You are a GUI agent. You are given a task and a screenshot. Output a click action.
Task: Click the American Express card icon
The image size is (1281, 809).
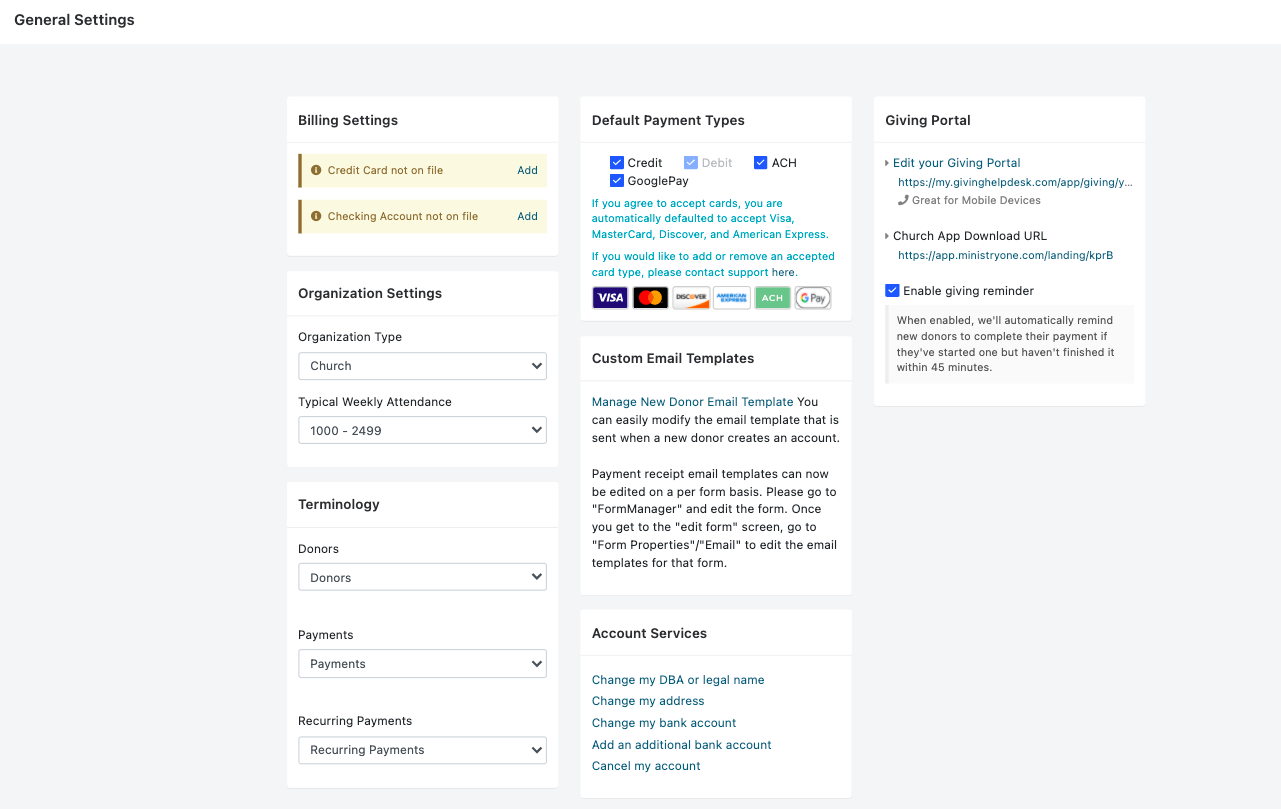732,298
